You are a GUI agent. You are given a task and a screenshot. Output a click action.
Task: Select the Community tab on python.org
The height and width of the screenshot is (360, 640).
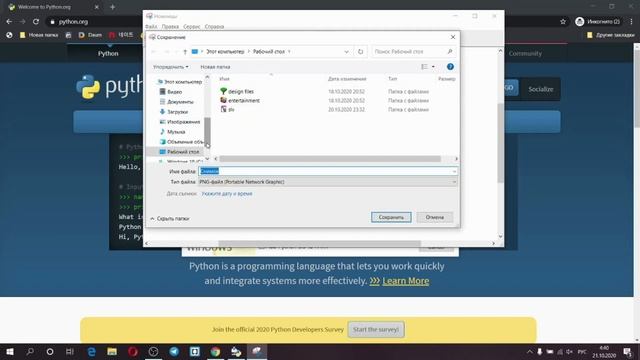pyautogui.click(x=525, y=53)
